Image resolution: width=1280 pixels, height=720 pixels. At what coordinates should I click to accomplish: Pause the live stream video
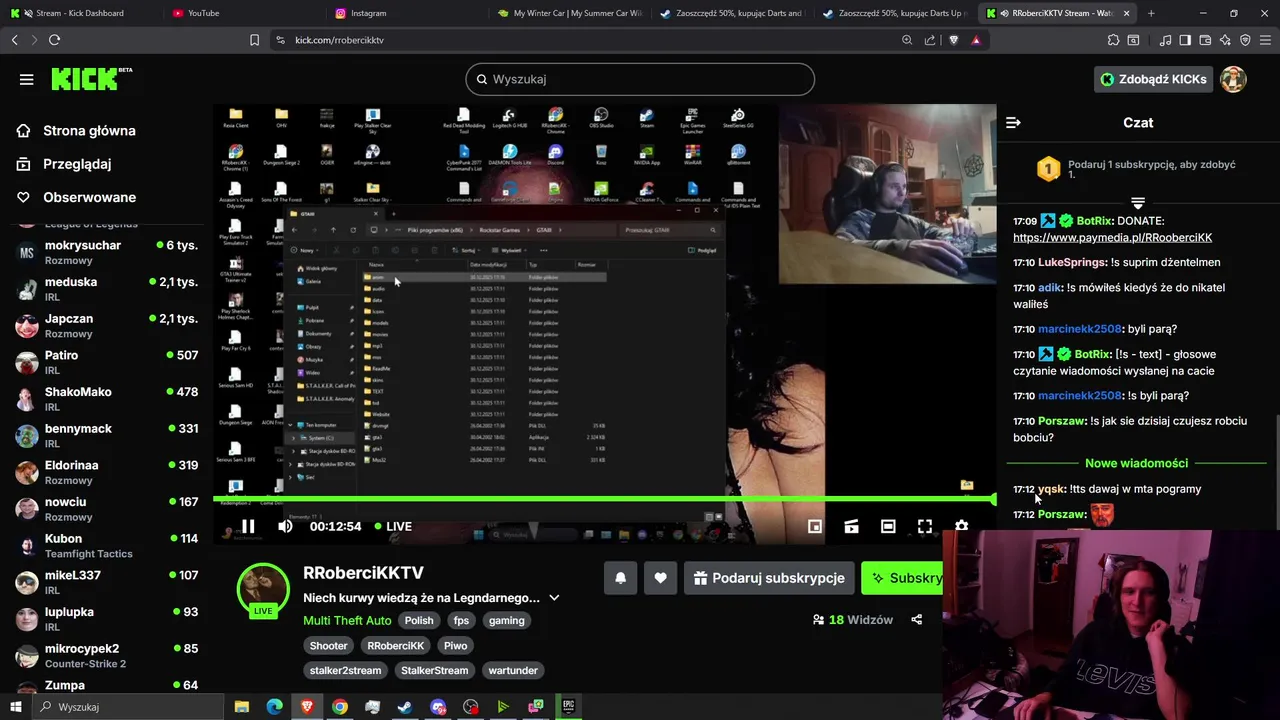coord(248,526)
